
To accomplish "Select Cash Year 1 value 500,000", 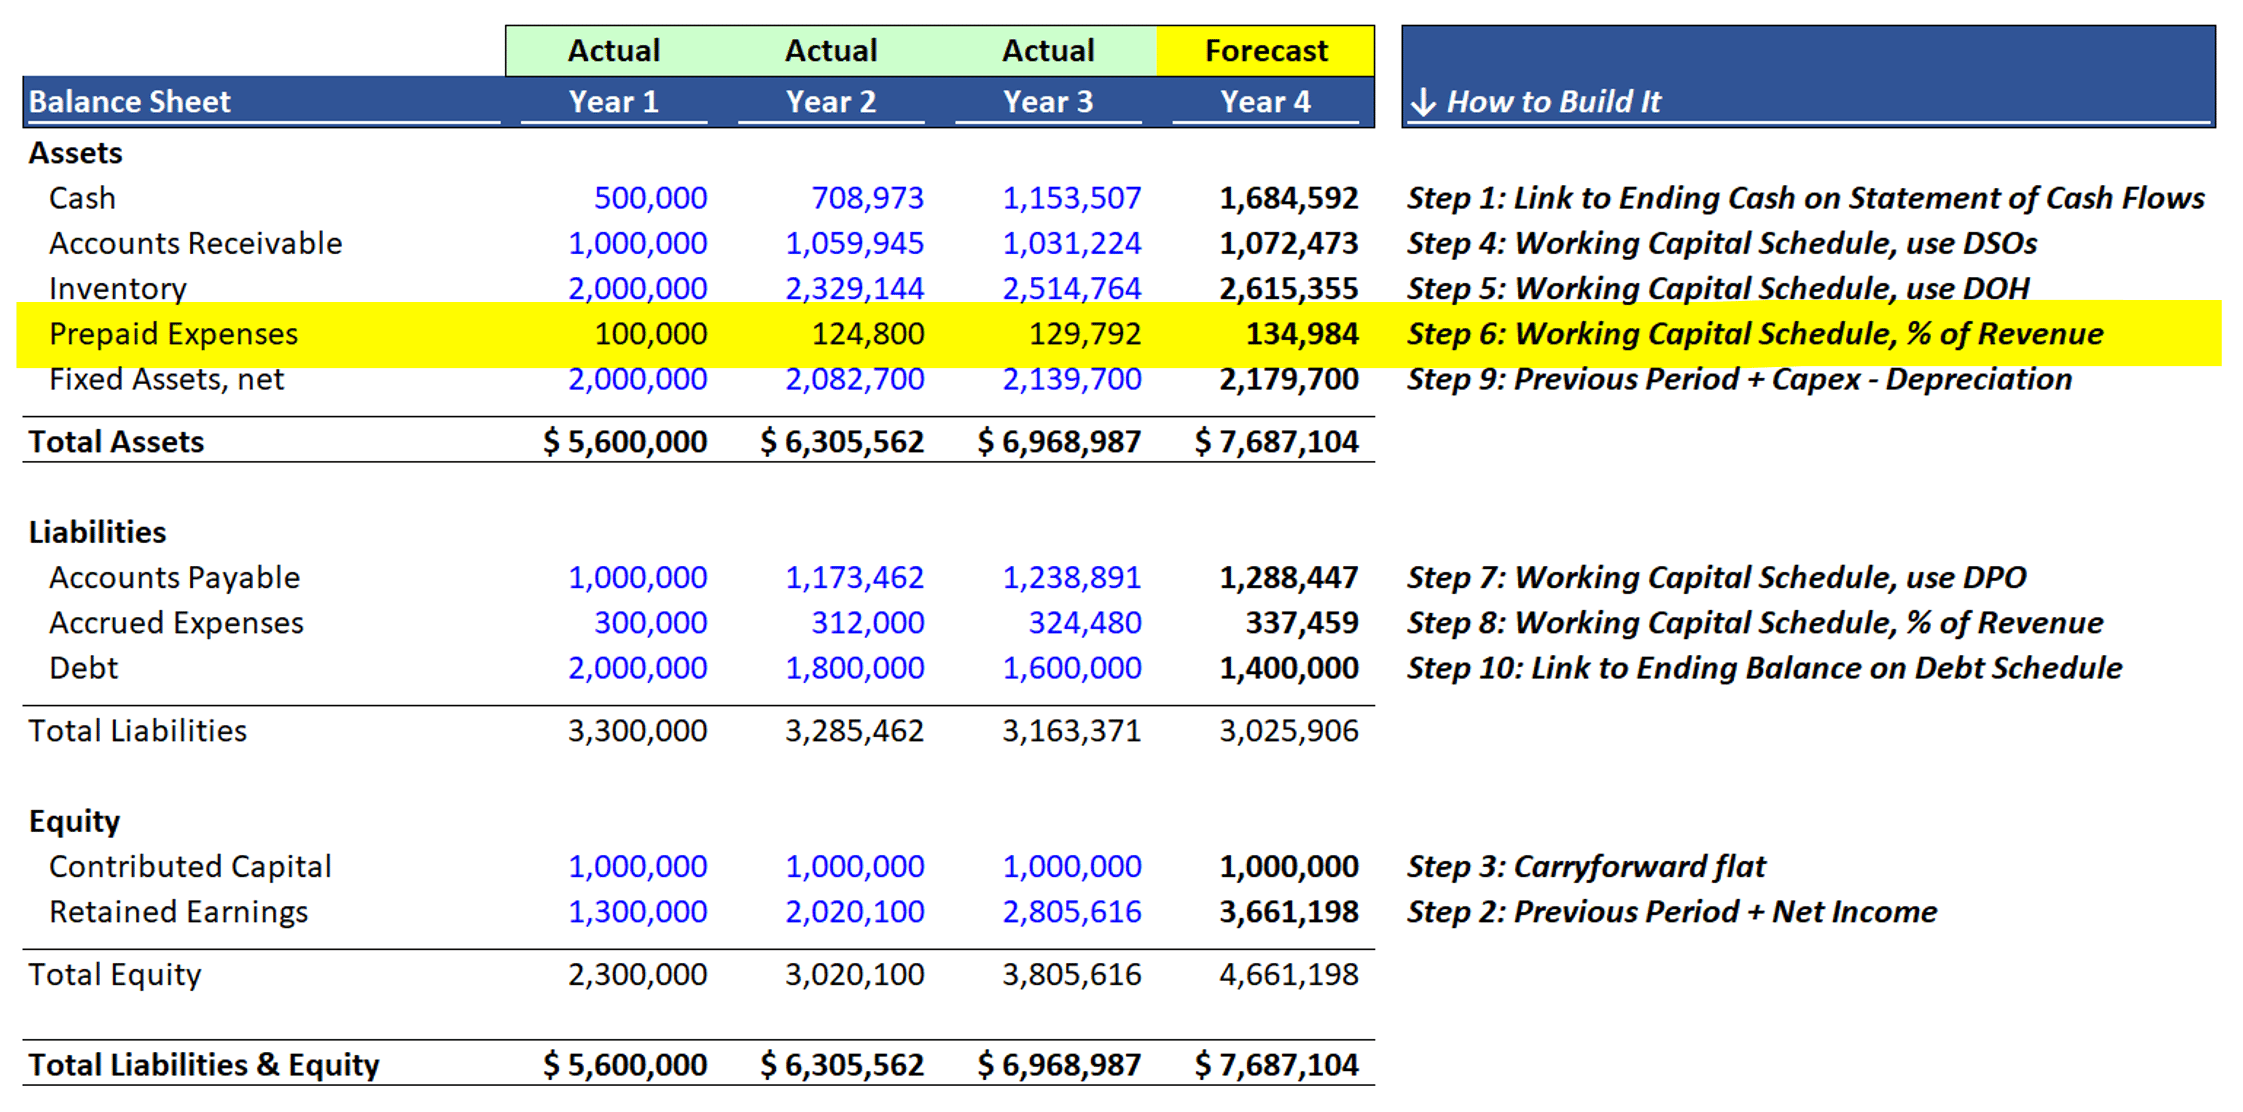I will coord(650,198).
